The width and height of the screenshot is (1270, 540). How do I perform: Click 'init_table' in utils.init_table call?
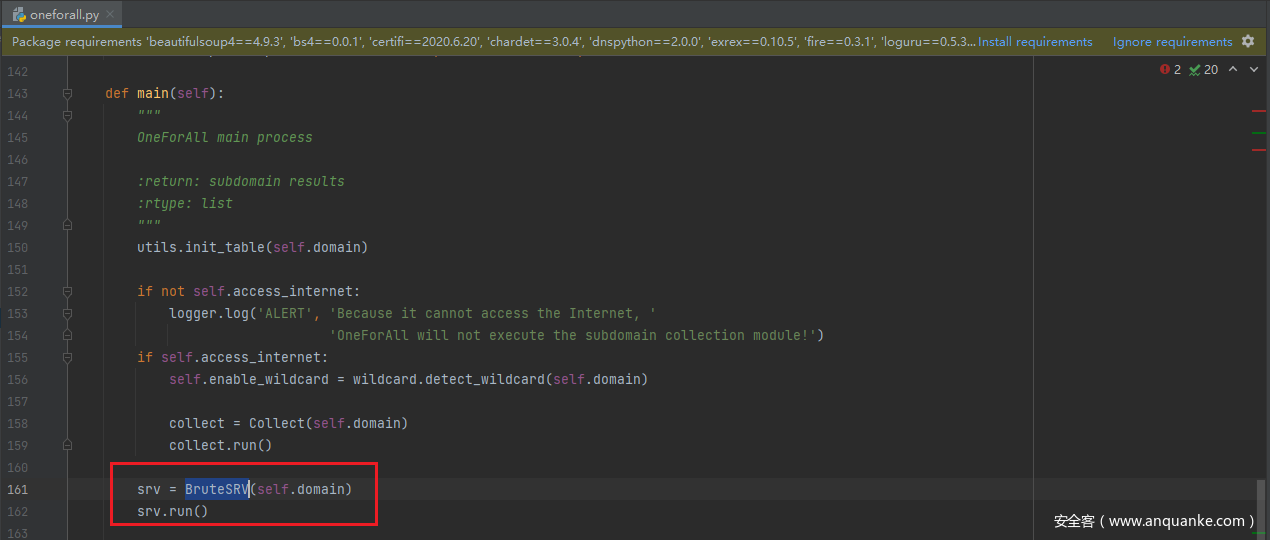[225, 247]
